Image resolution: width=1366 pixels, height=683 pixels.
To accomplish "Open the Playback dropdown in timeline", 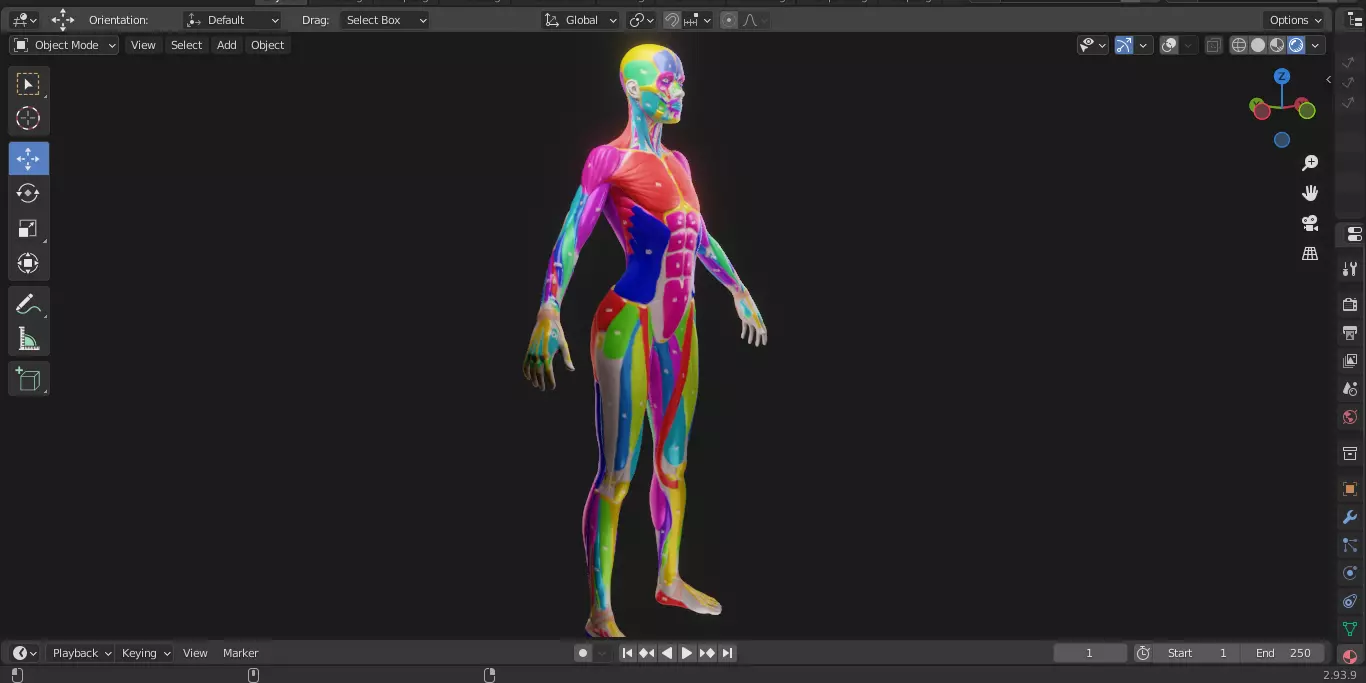I will coord(81,653).
